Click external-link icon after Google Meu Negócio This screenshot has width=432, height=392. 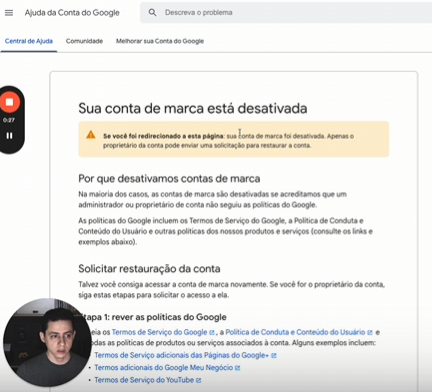237,368
